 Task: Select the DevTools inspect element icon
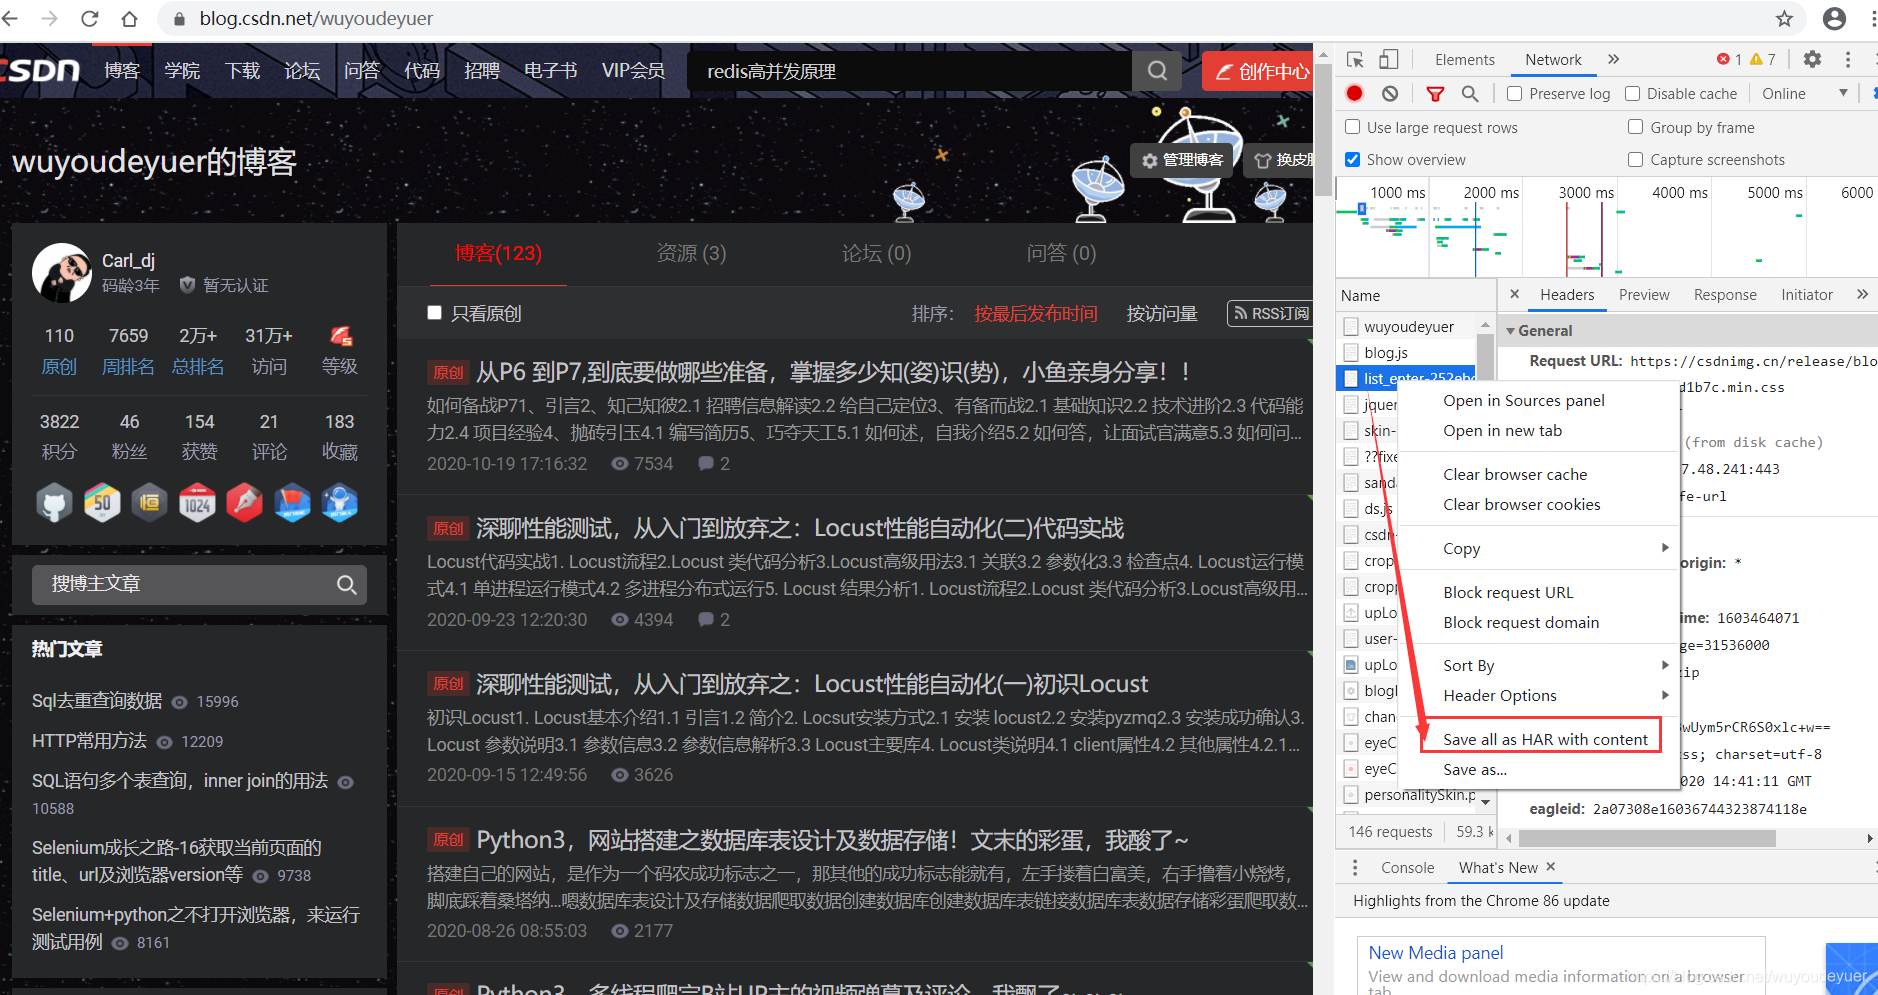1355,60
